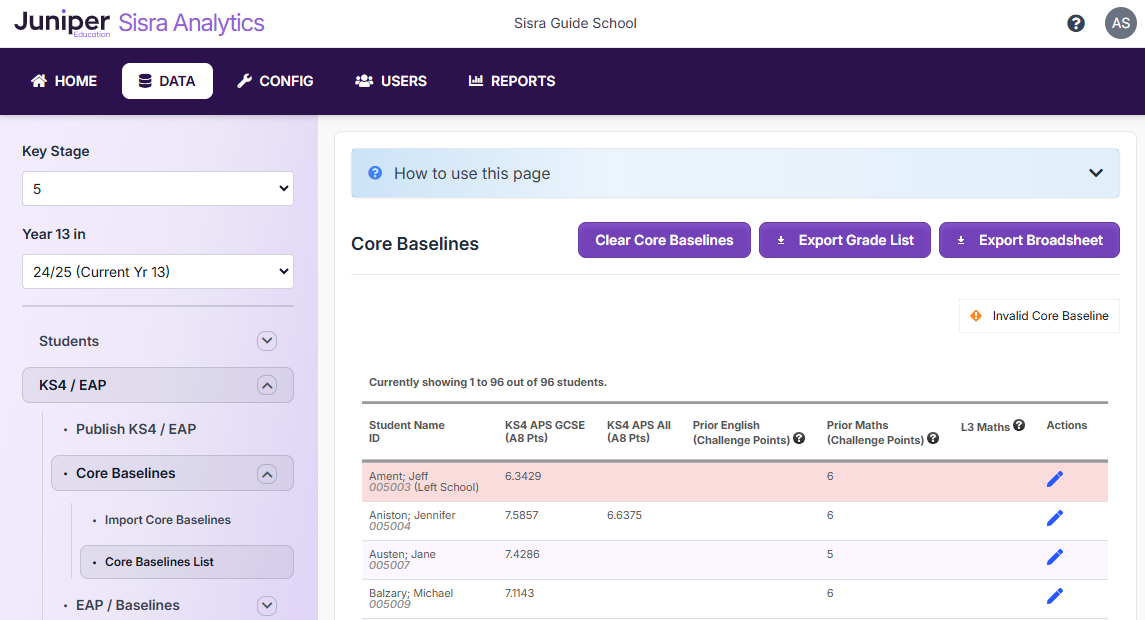
Task: Click L3 Maths help info icon
Action: point(1019,426)
